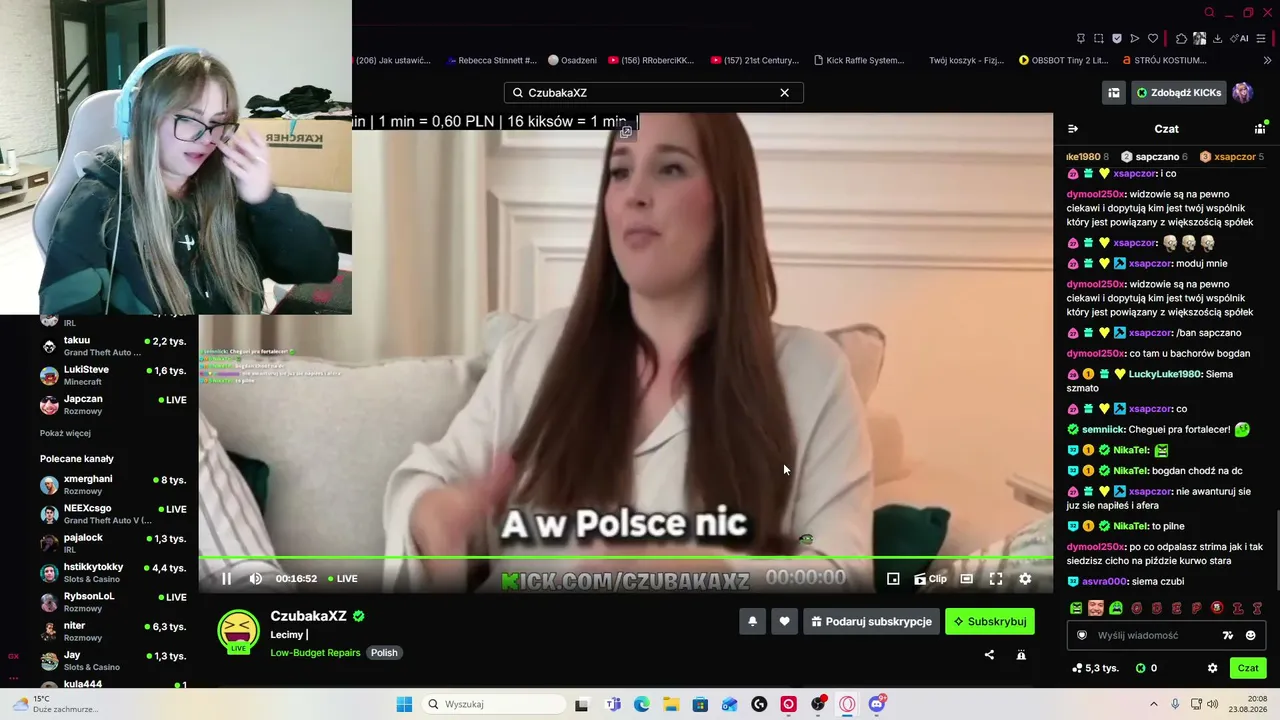
Task: Open chat settings gear
Action: point(1212,668)
